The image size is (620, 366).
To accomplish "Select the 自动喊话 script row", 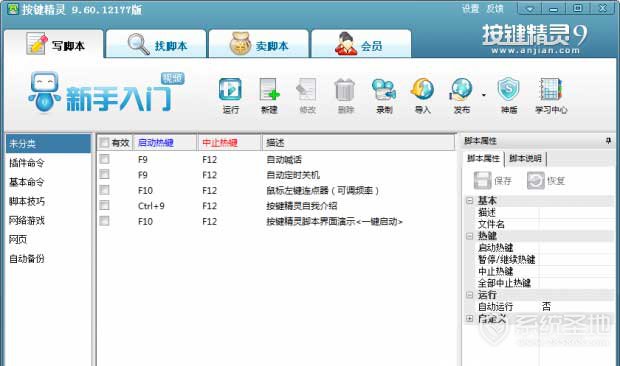I will click(276, 159).
